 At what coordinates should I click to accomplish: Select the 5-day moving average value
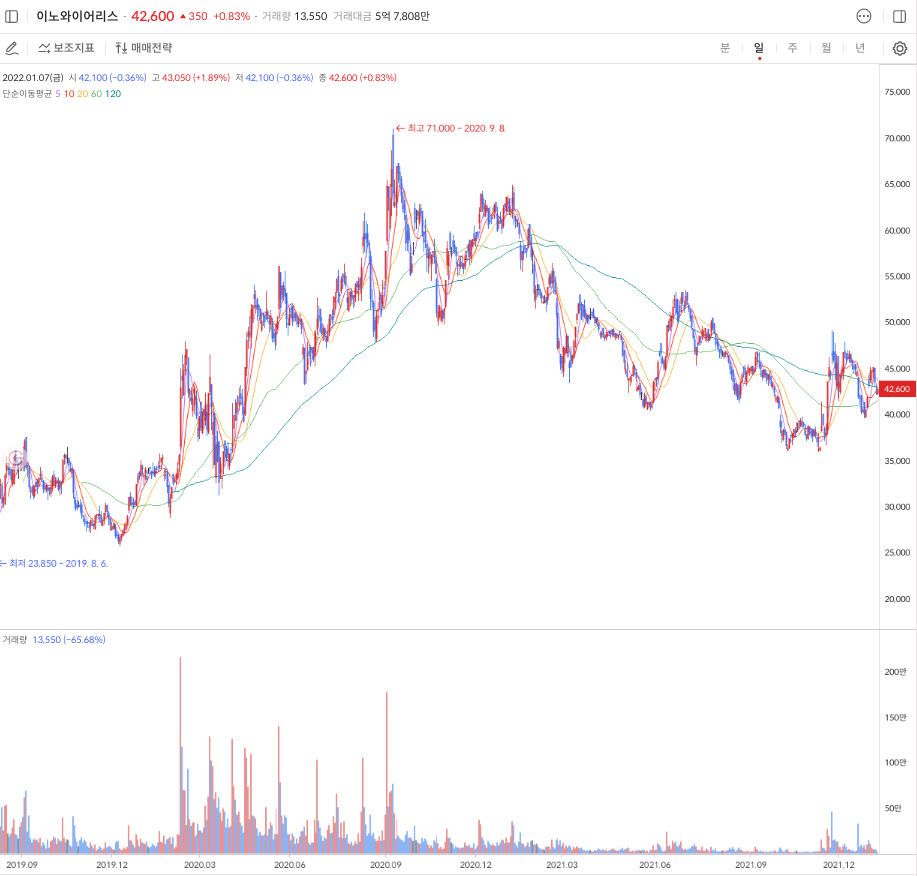point(58,94)
